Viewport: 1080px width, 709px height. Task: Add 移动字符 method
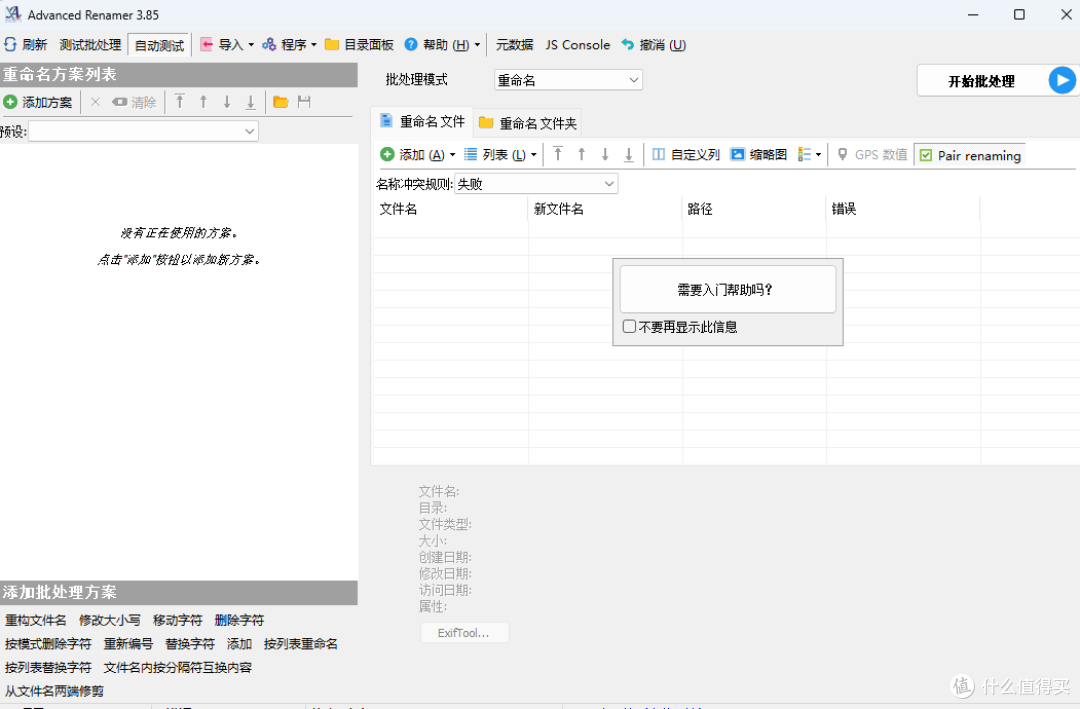coord(178,620)
